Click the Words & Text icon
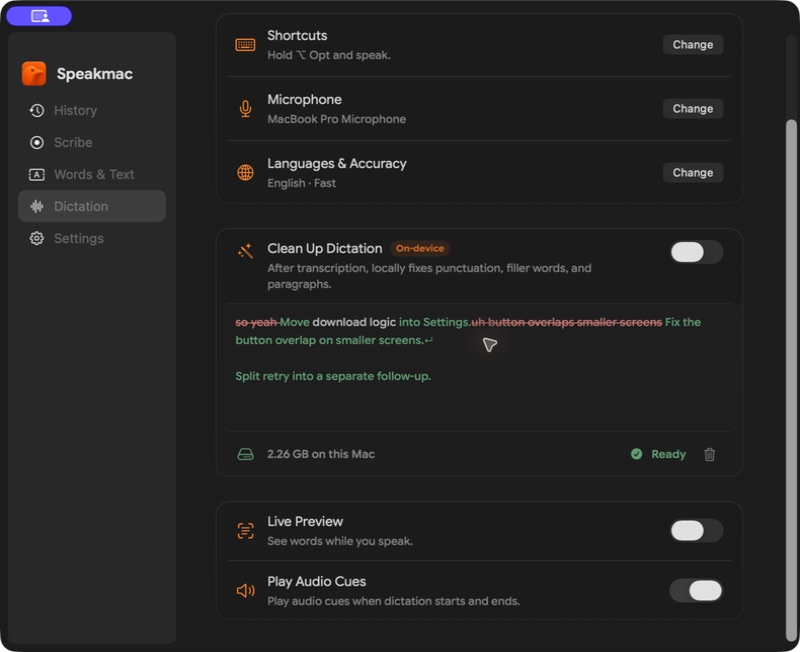800x652 pixels. (x=37, y=174)
